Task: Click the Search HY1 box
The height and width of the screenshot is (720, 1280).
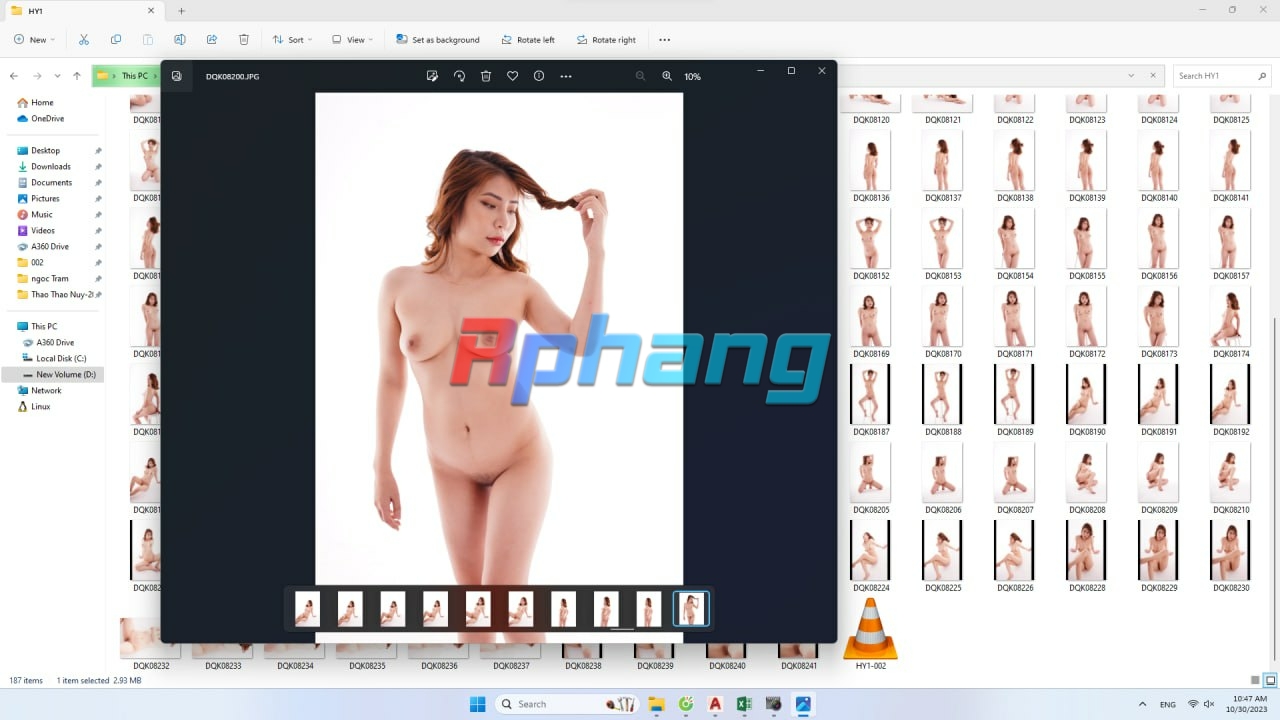Action: click(1220, 76)
